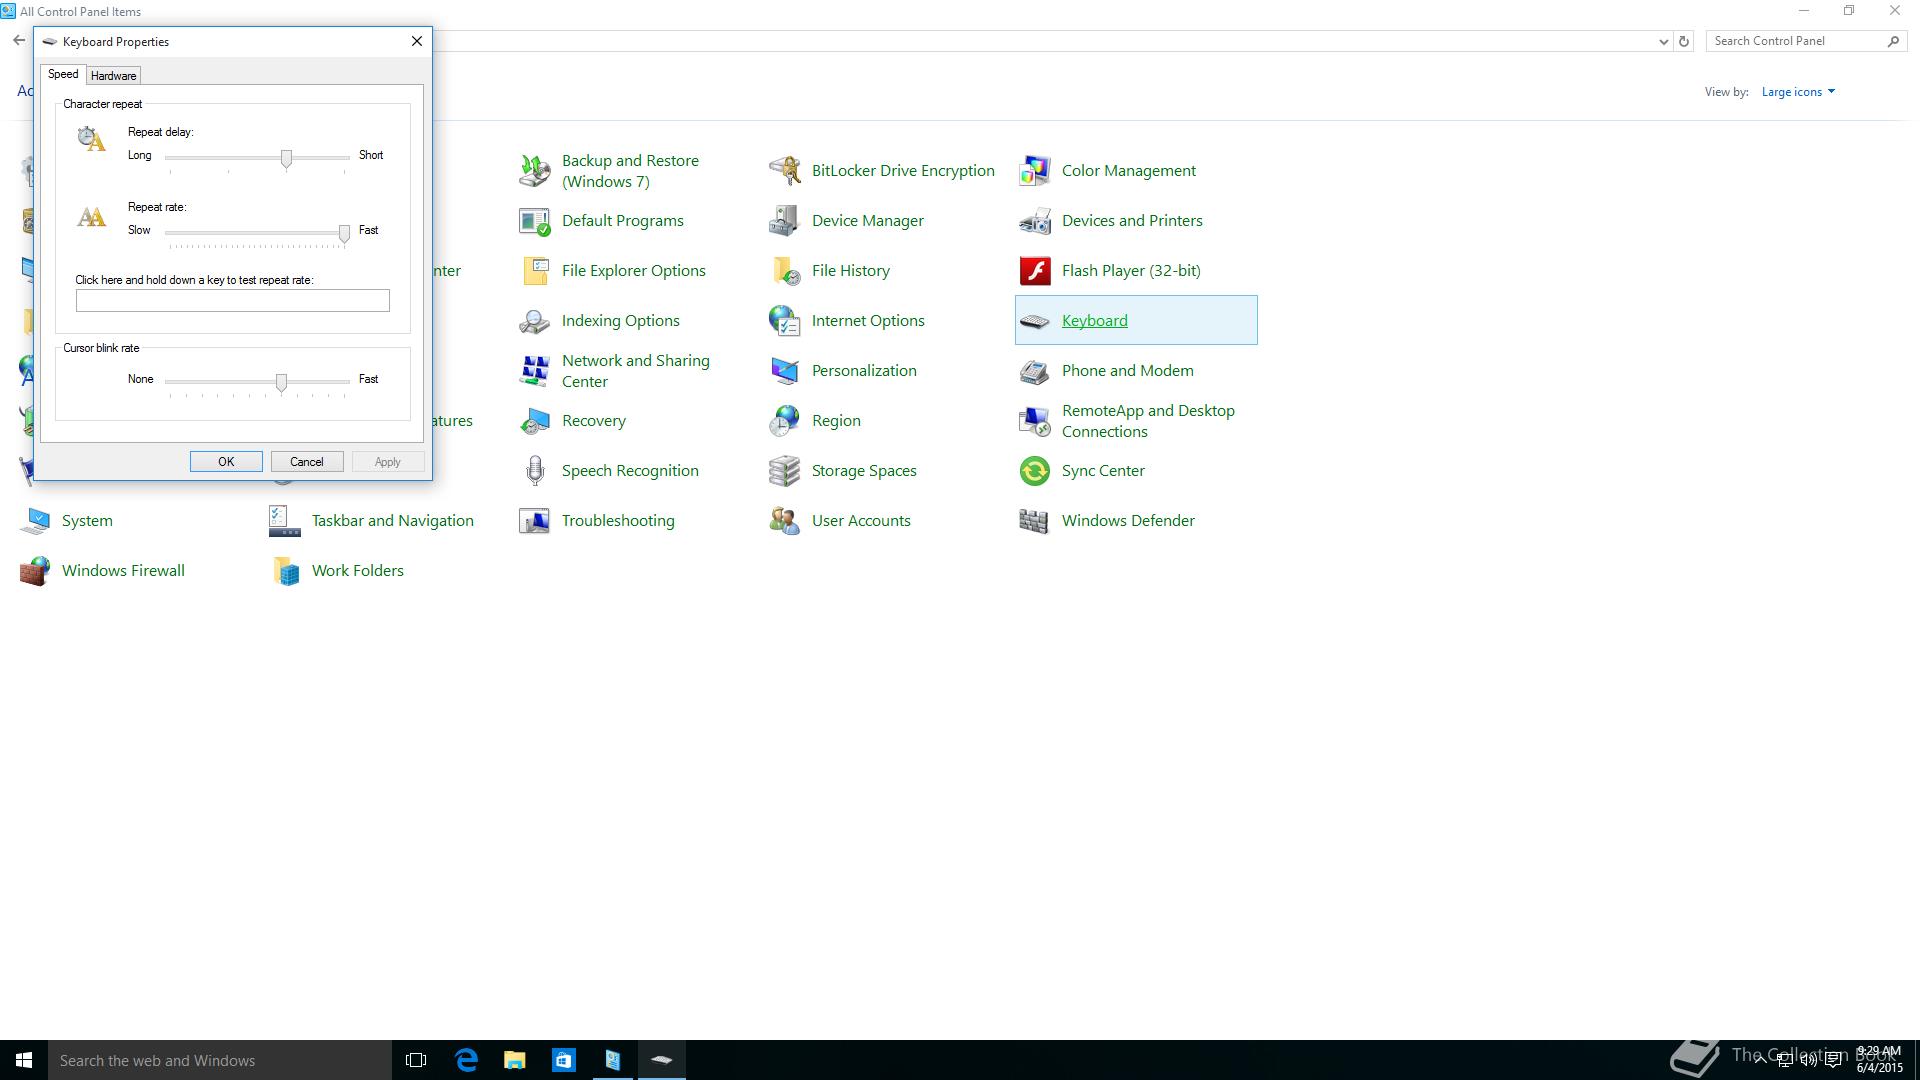Open the Troubleshooting link text
Viewport: 1920px width, 1080px height.
point(618,521)
